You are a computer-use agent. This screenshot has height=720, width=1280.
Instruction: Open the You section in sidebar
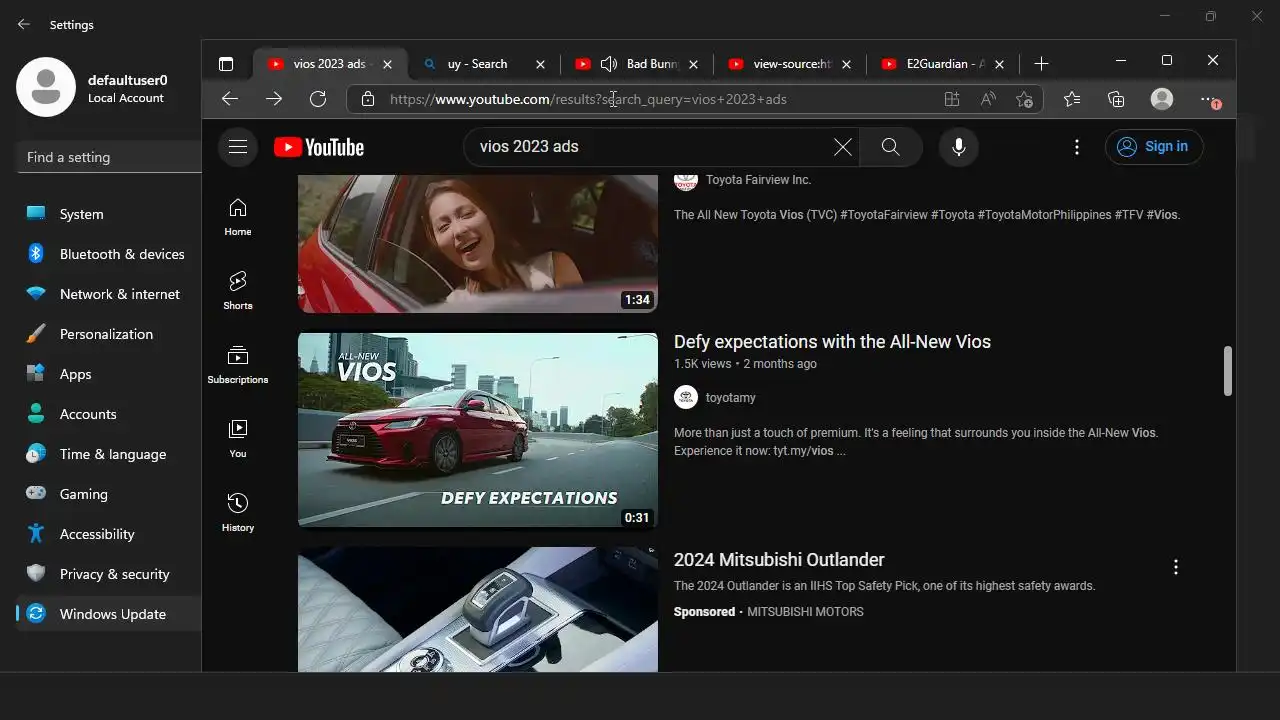238,439
